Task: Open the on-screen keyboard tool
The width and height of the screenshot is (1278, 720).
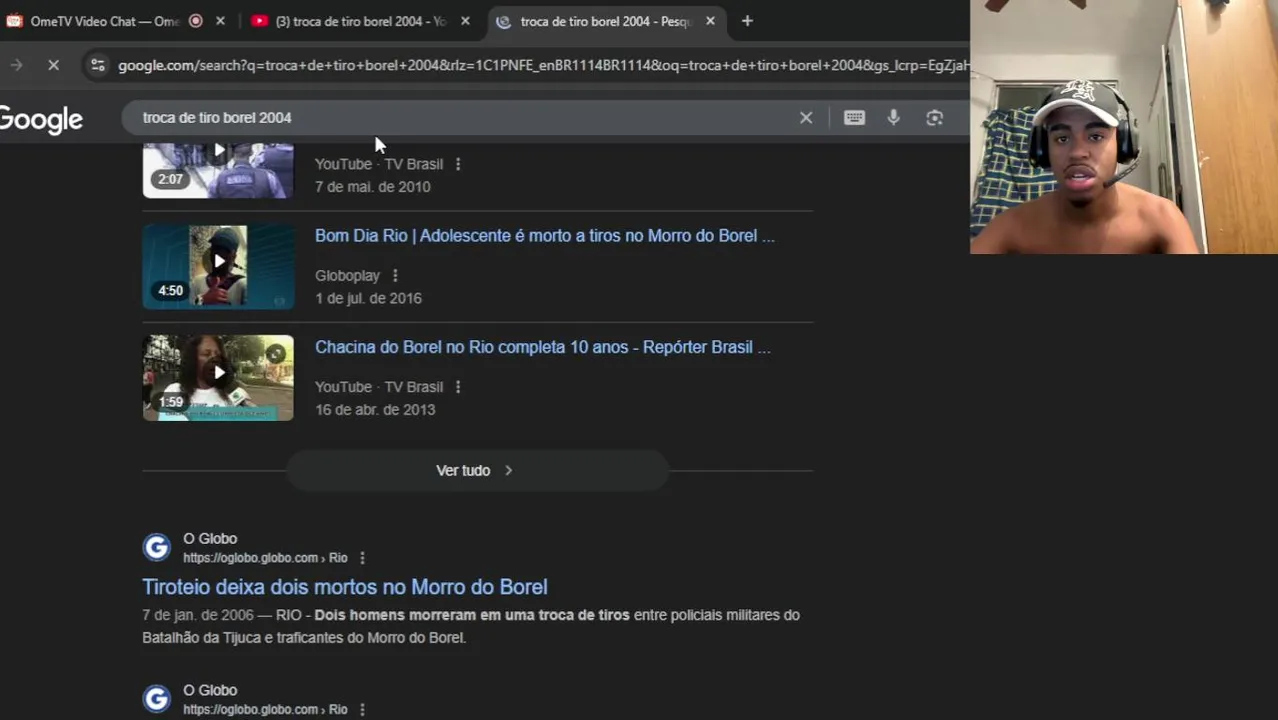Action: pyautogui.click(x=854, y=117)
